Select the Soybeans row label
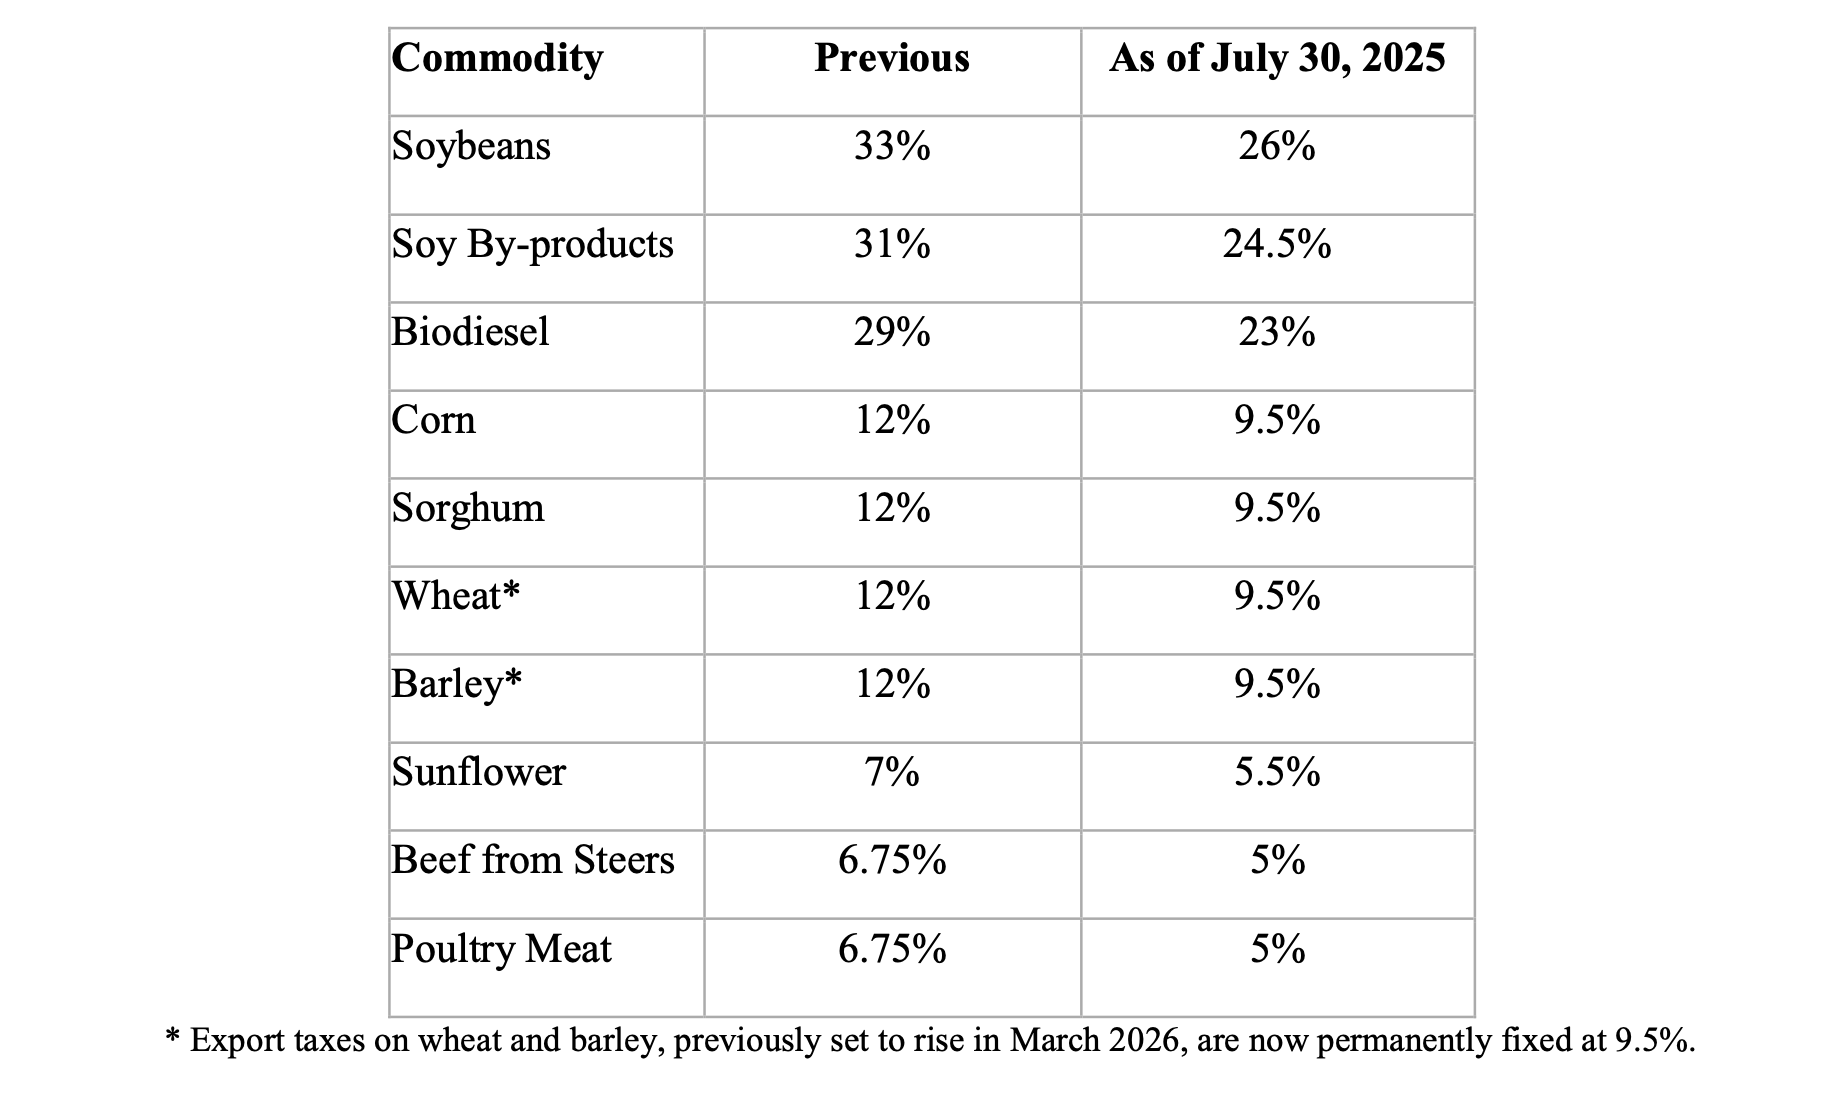The height and width of the screenshot is (1098, 1832). (x=471, y=147)
